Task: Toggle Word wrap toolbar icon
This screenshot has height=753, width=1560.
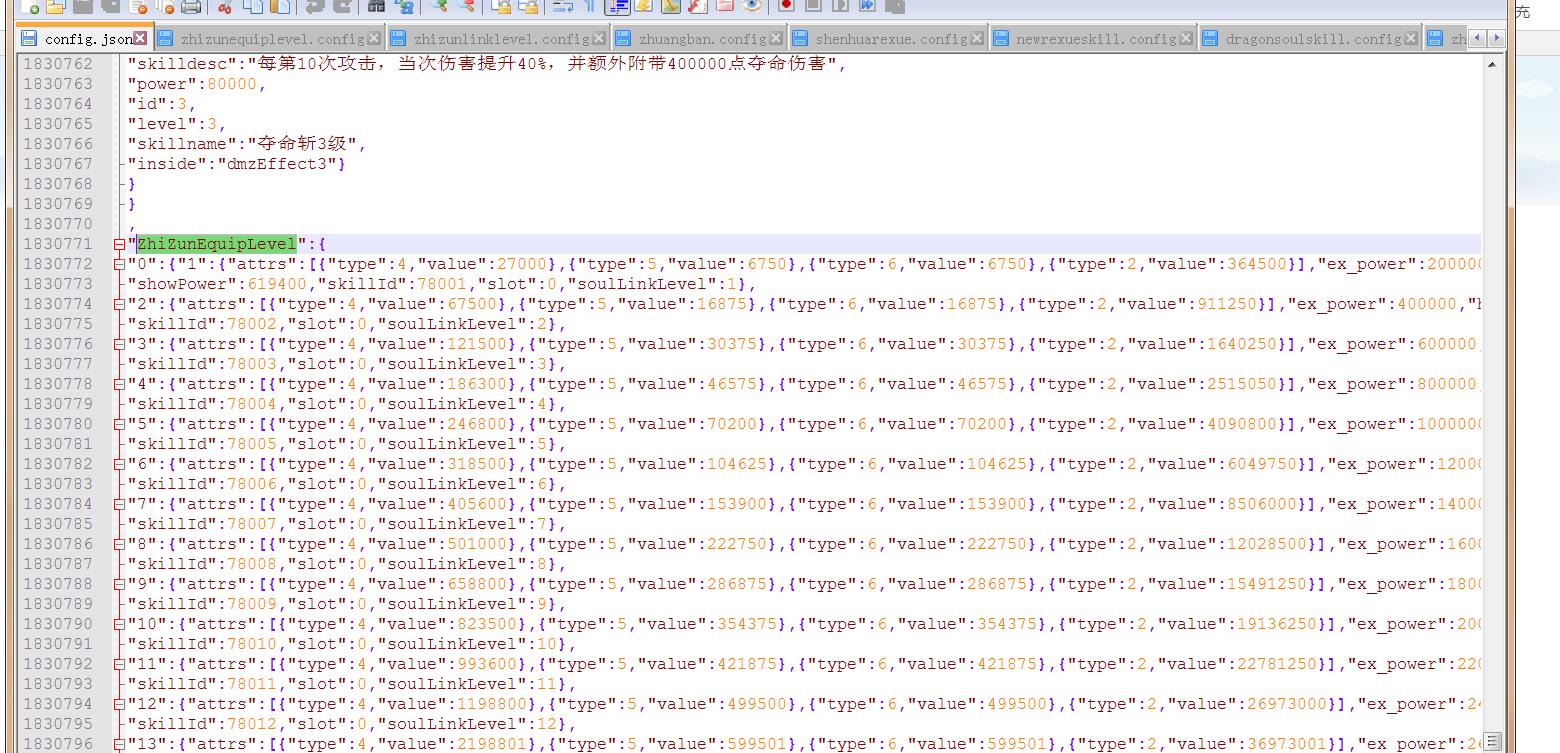Action: point(563,6)
